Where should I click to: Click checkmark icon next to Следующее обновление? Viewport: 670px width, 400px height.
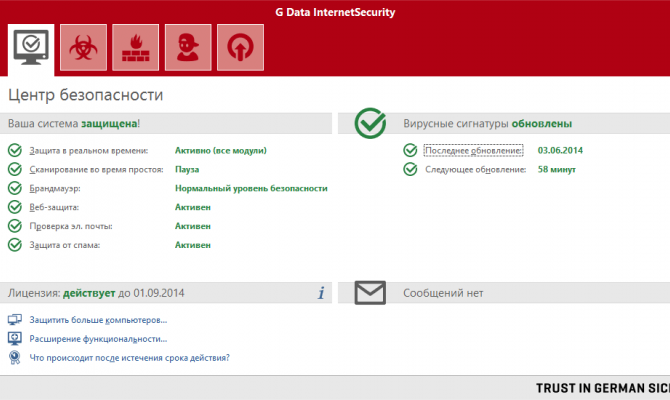[410, 169]
